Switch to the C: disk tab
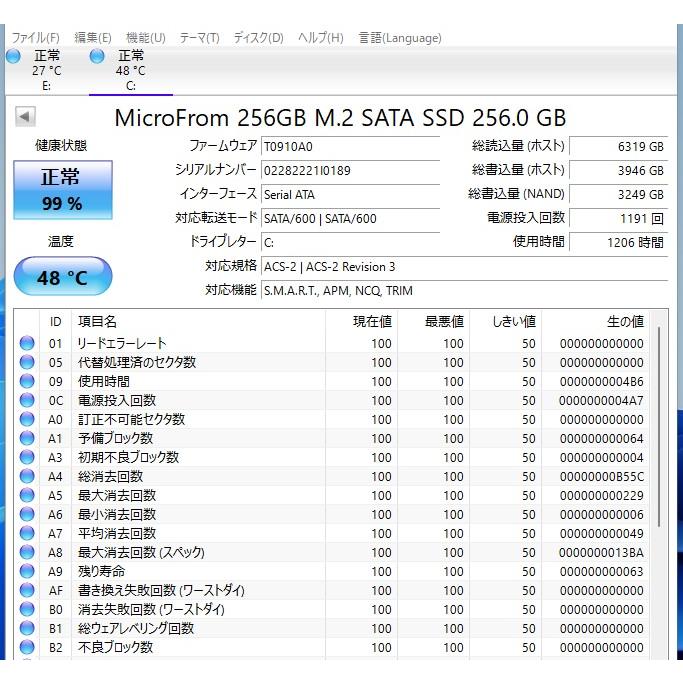This screenshot has height=683, width=683. [x=131, y=71]
